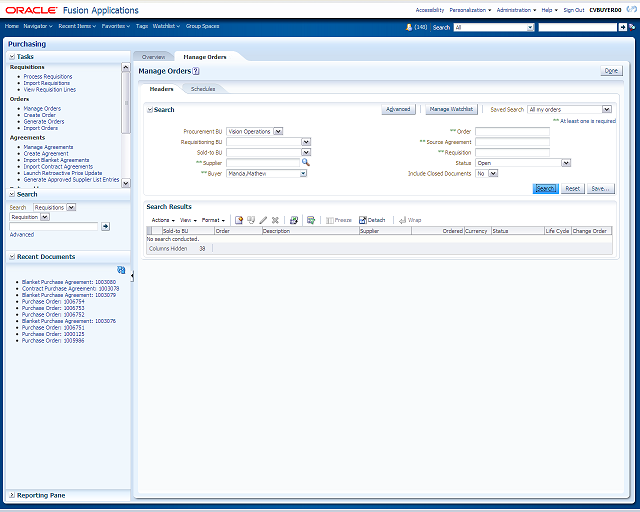Expand the Reporting Pane
The image size is (640, 512).
pos(12,495)
